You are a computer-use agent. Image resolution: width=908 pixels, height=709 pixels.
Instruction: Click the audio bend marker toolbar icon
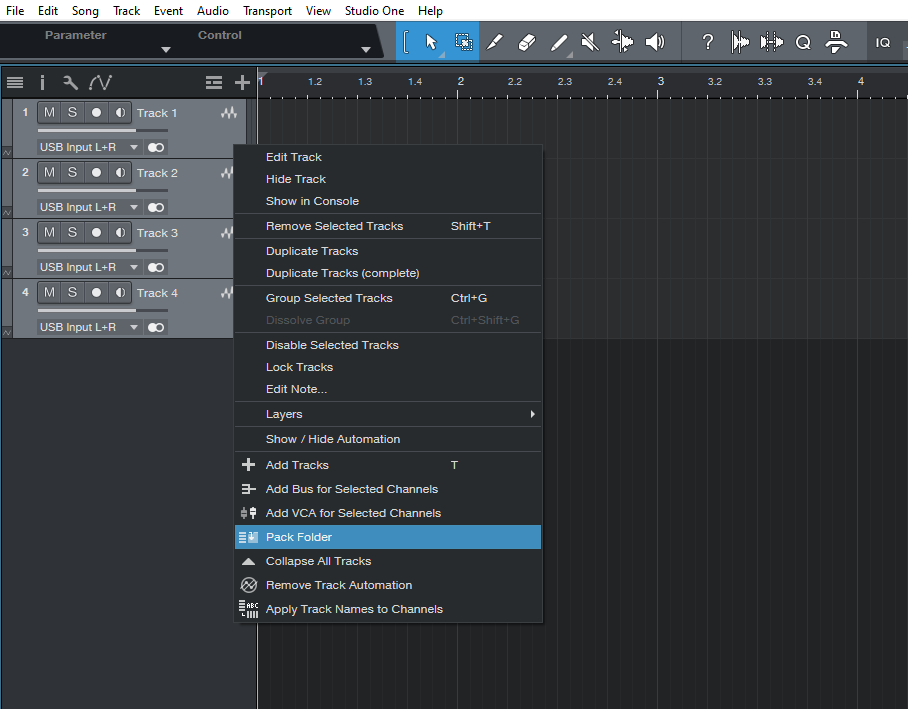739,42
